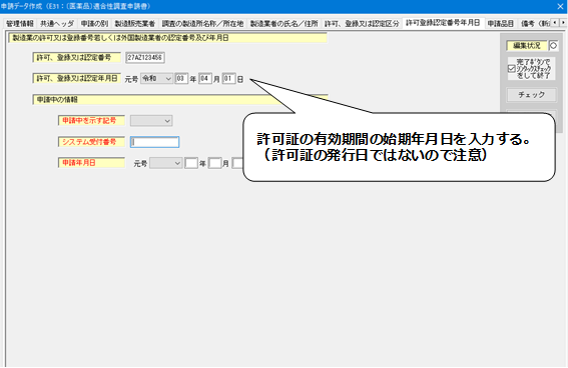This screenshot has width=568, height=368.
Task: Click the red 申請中を示す記号 label
Action: tap(91, 121)
